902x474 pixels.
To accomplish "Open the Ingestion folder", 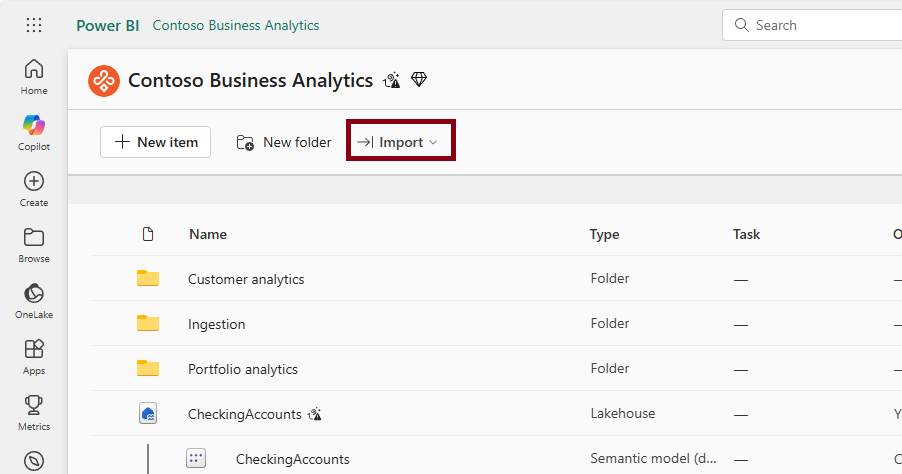I will tap(216, 324).
